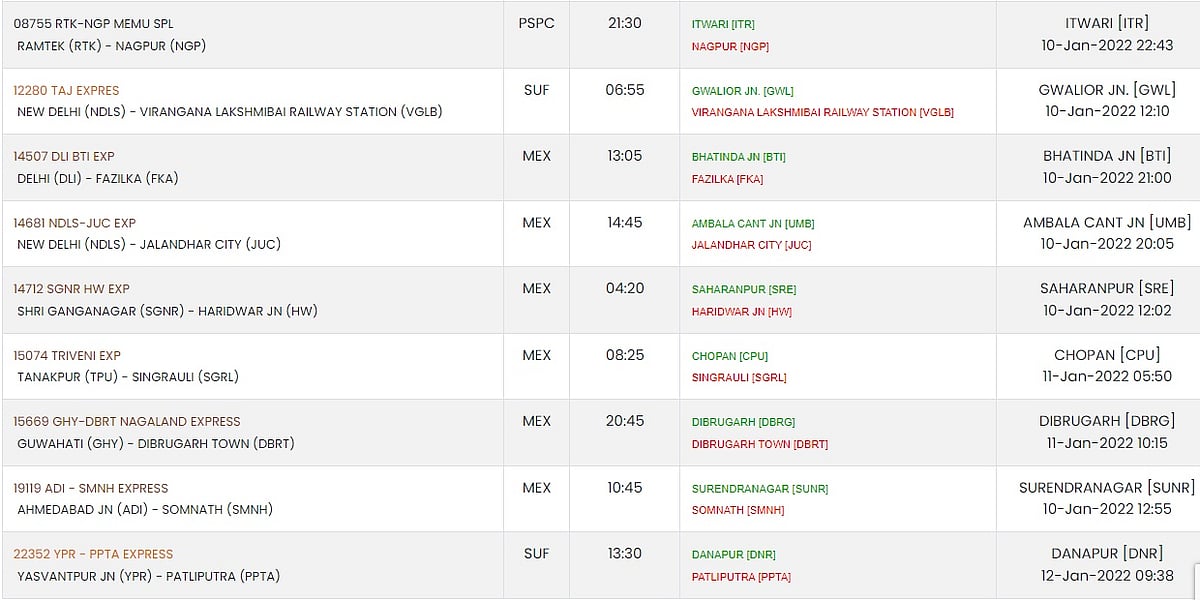Click the red DIBRUGARH TOWN [DBRT] station text

pos(759,444)
